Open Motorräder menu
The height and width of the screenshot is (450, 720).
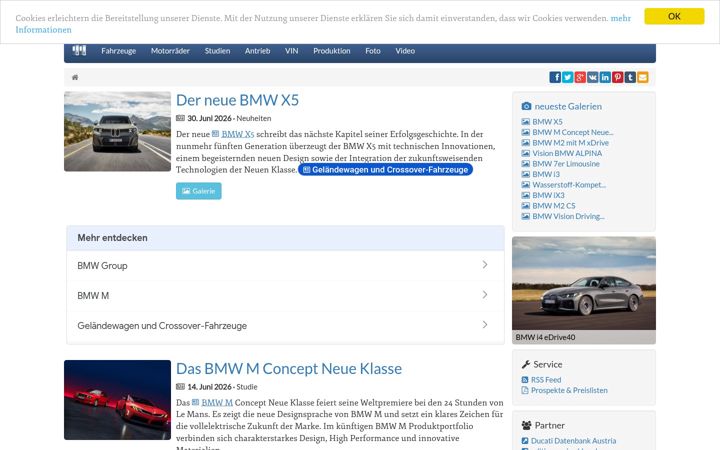click(x=170, y=51)
